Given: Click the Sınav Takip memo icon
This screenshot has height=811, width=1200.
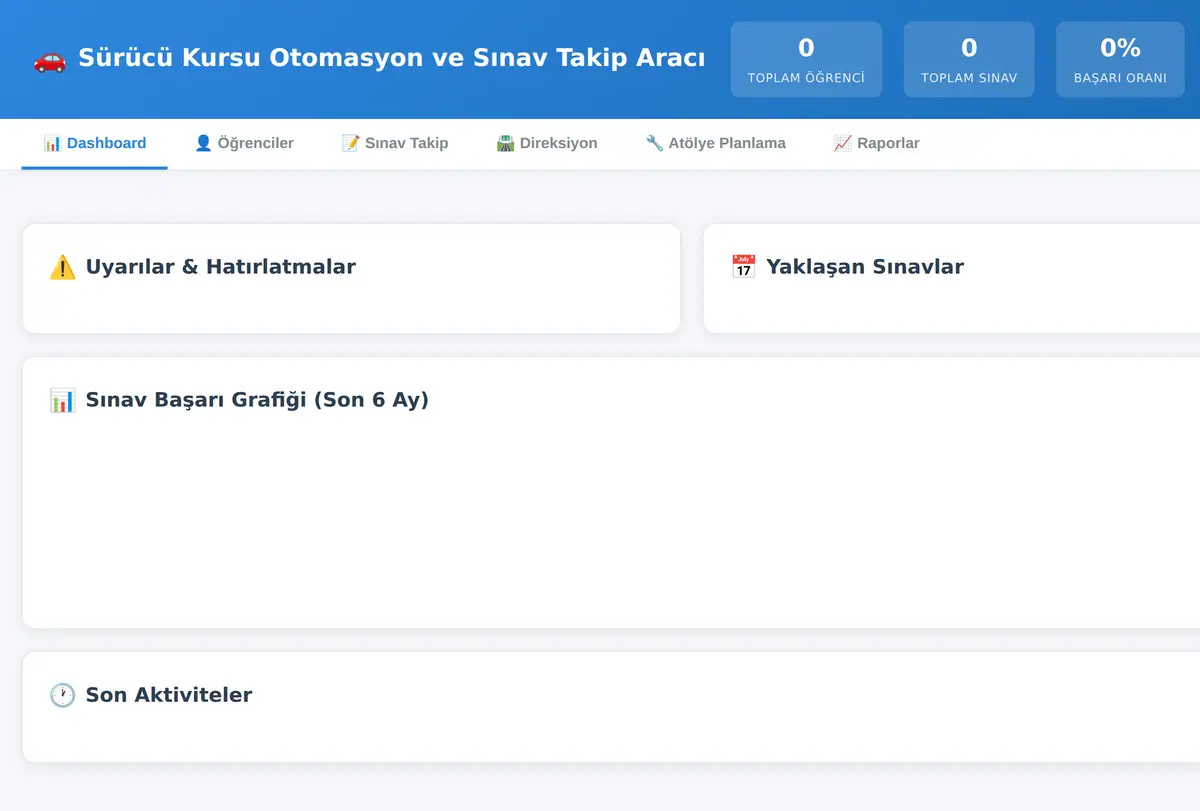Looking at the screenshot, I should [x=350, y=143].
